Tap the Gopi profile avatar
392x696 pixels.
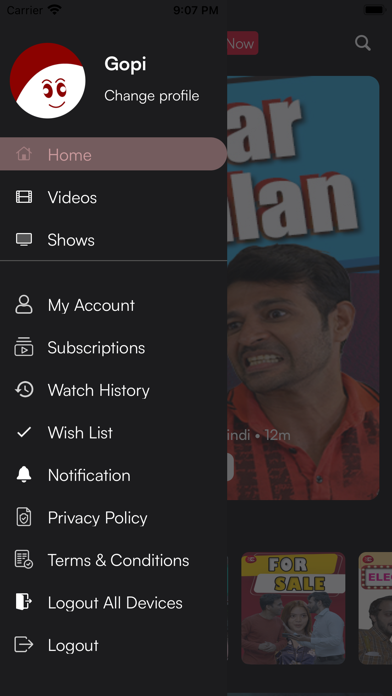[48, 81]
